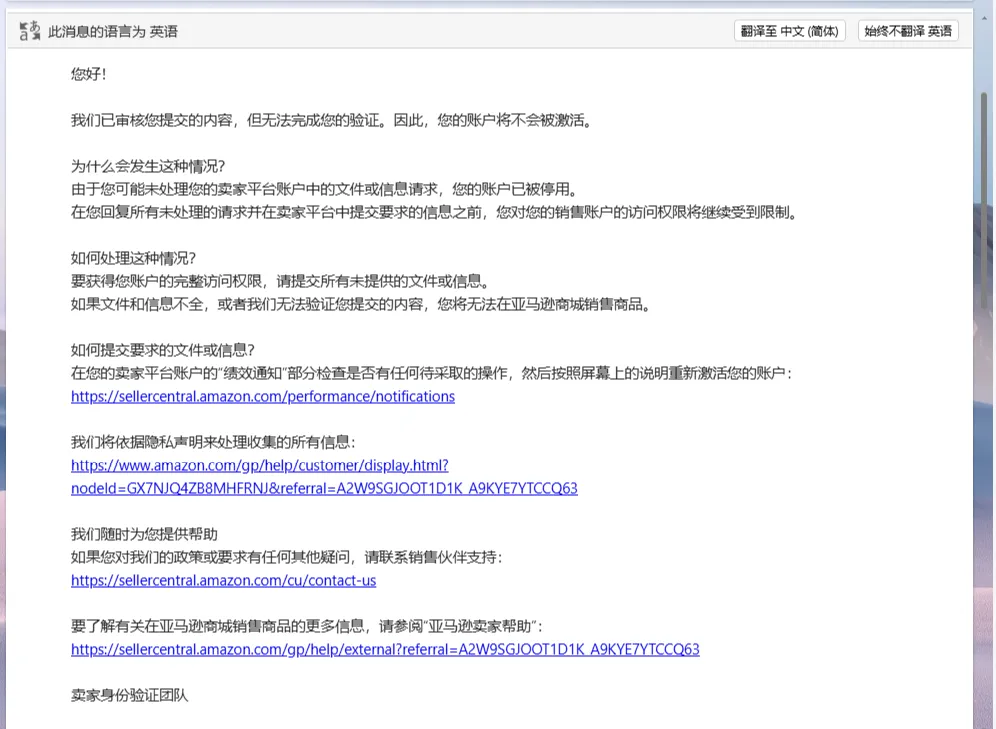This screenshot has height=729, width=996.
Task: Open the sellercentral performance/notifications link
Action: click(263, 396)
